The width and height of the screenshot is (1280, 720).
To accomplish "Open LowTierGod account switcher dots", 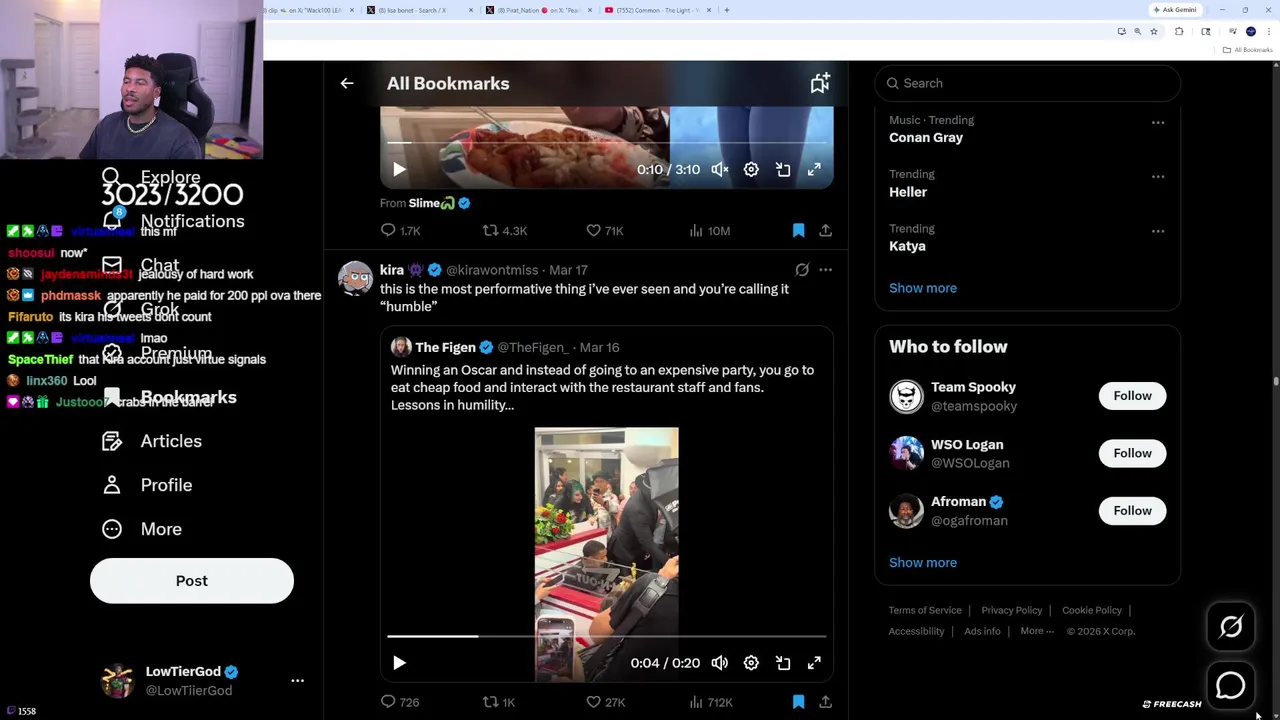I will pyautogui.click(x=297, y=681).
